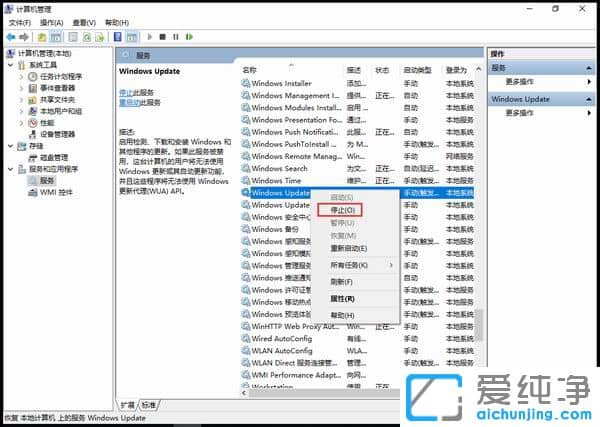Click the horizontal scrollbar left arrow
600x427 pixels.
(x=244, y=393)
